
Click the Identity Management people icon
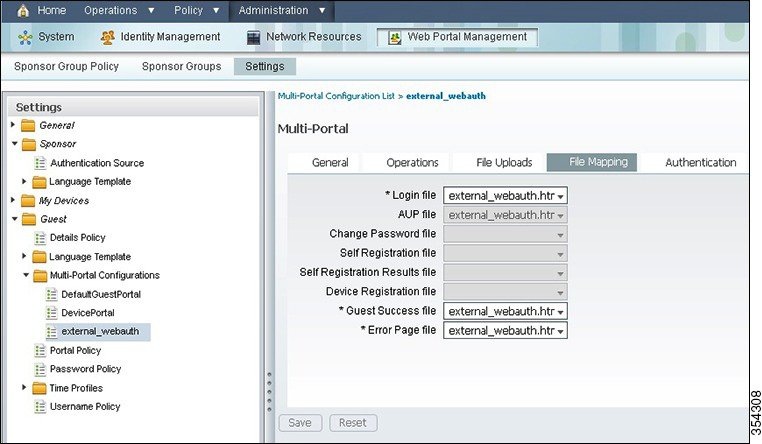pyautogui.click(x=107, y=37)
